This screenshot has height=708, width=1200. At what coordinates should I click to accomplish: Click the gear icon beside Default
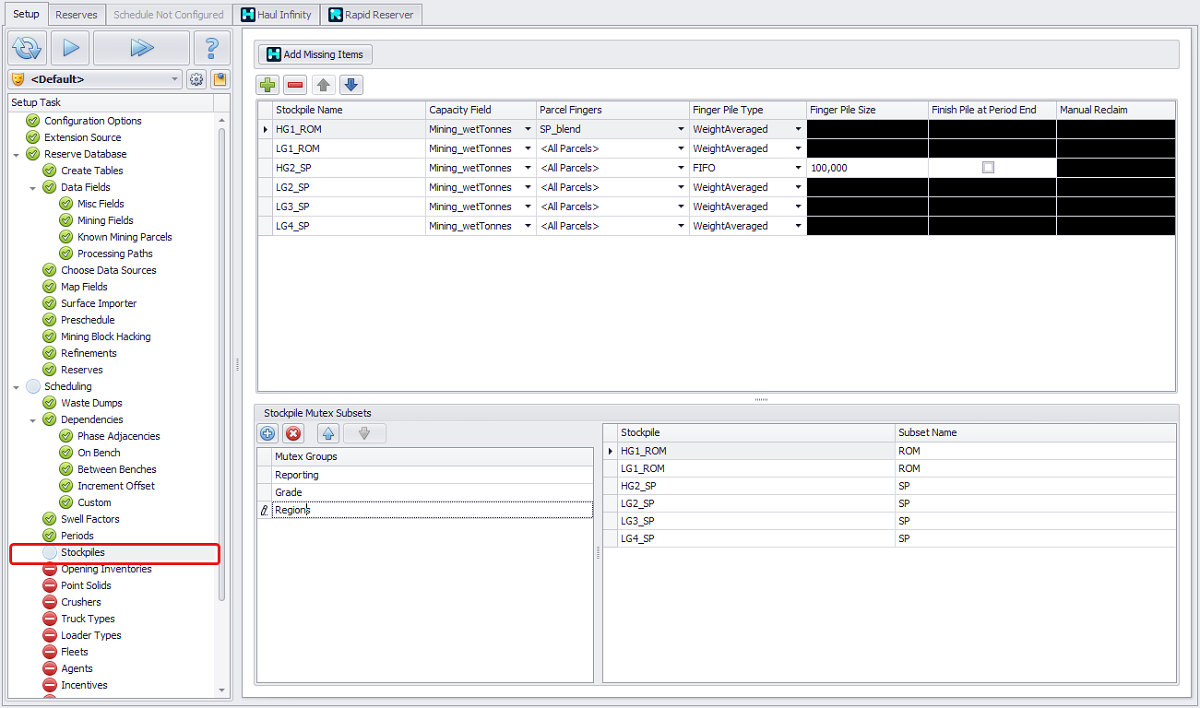(x=196, y=79)
